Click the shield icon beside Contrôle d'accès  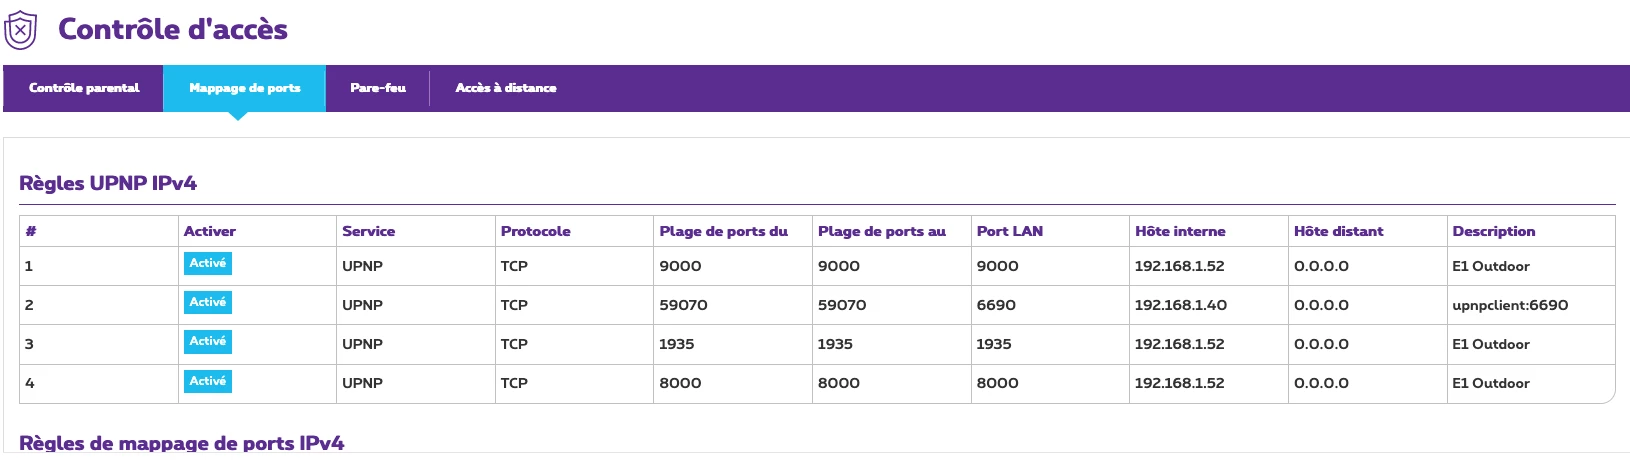click(x=21, y=30)
